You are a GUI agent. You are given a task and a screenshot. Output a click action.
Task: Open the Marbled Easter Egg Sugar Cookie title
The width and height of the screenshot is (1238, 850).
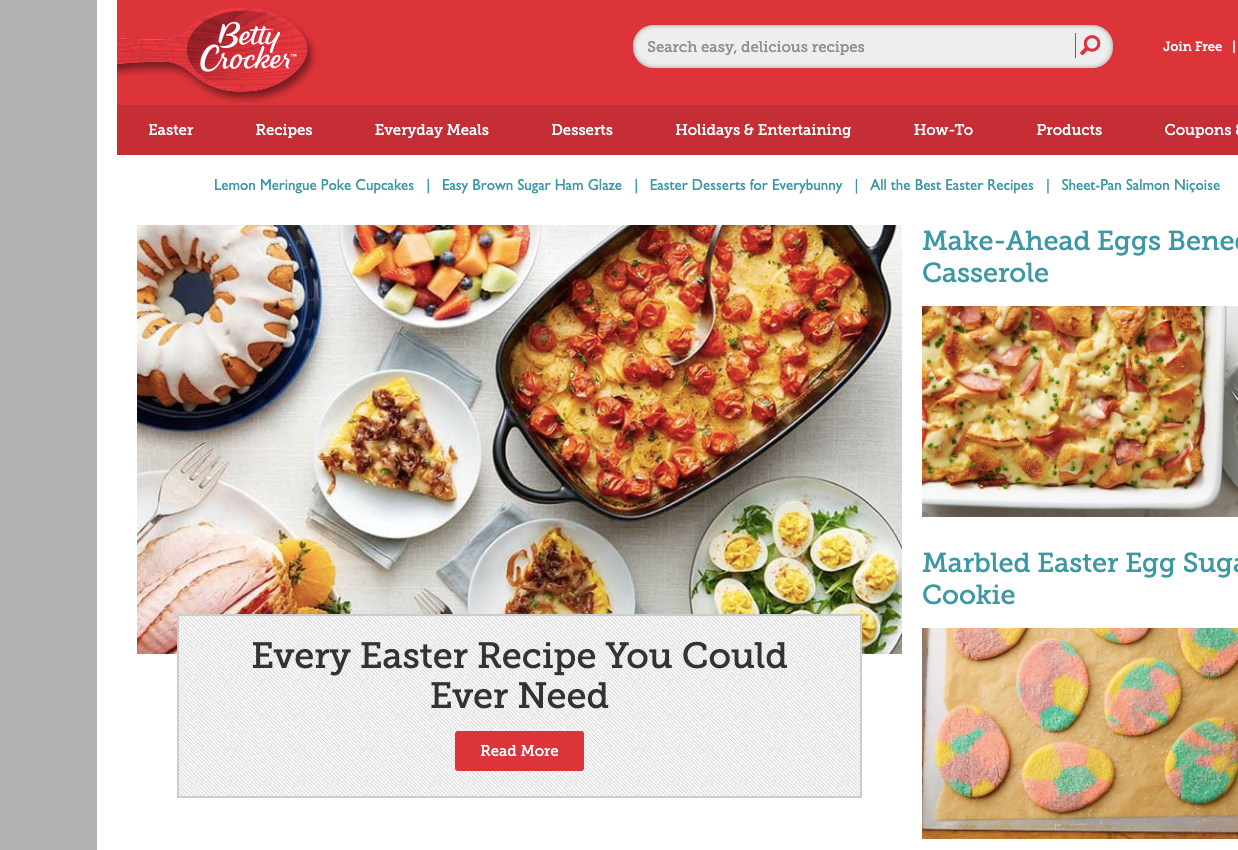pos(1080,578)
